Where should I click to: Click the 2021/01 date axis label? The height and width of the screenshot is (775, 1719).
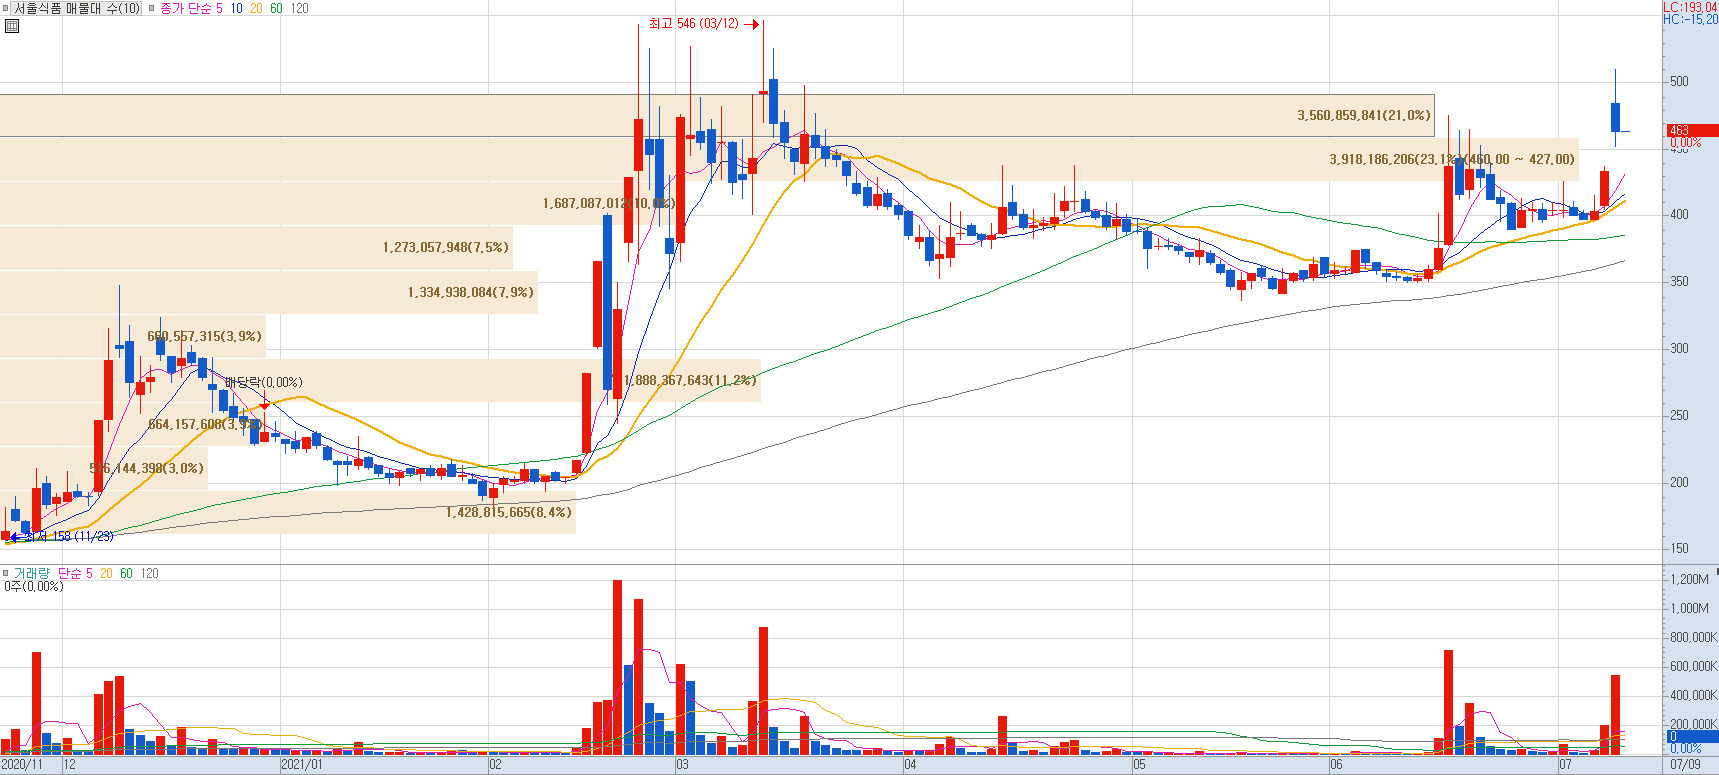302,765
